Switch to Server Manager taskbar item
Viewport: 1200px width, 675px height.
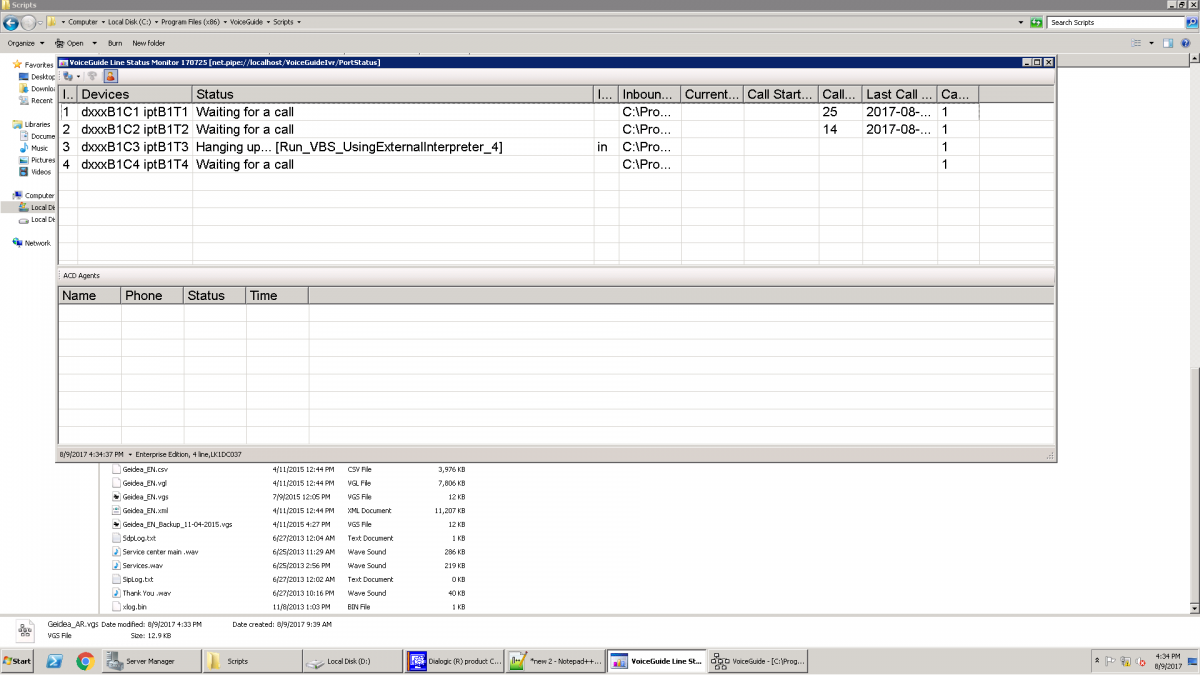click(x=150, y=661)
